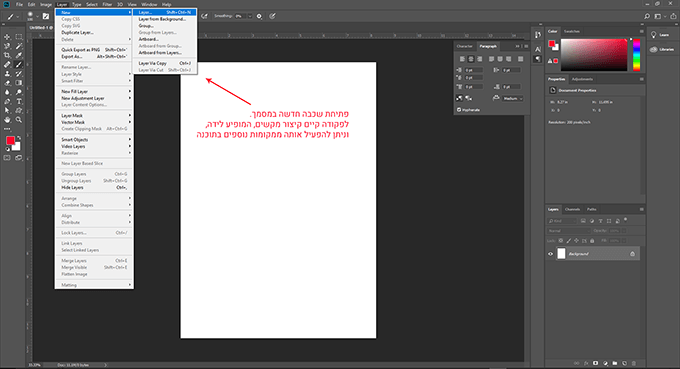680x369 pixels.
Task: Select the Eyedropper tool
Action: pyautogui.click(x=19, y=56)
